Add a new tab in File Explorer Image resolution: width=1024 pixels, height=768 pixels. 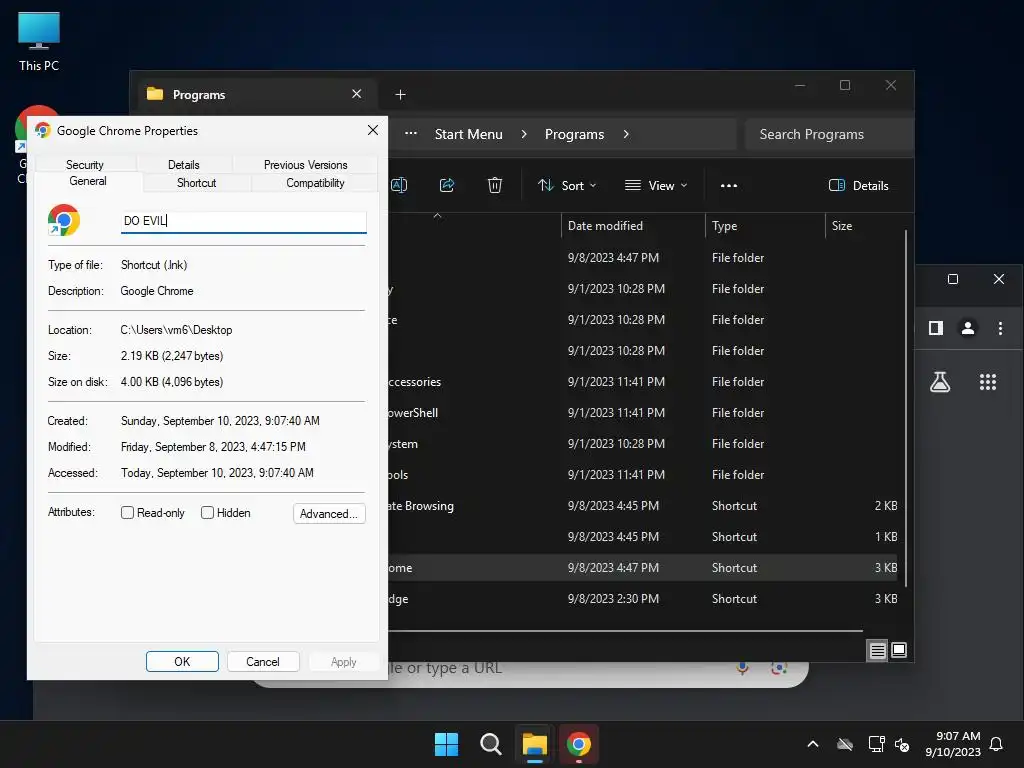click(400, 95)
